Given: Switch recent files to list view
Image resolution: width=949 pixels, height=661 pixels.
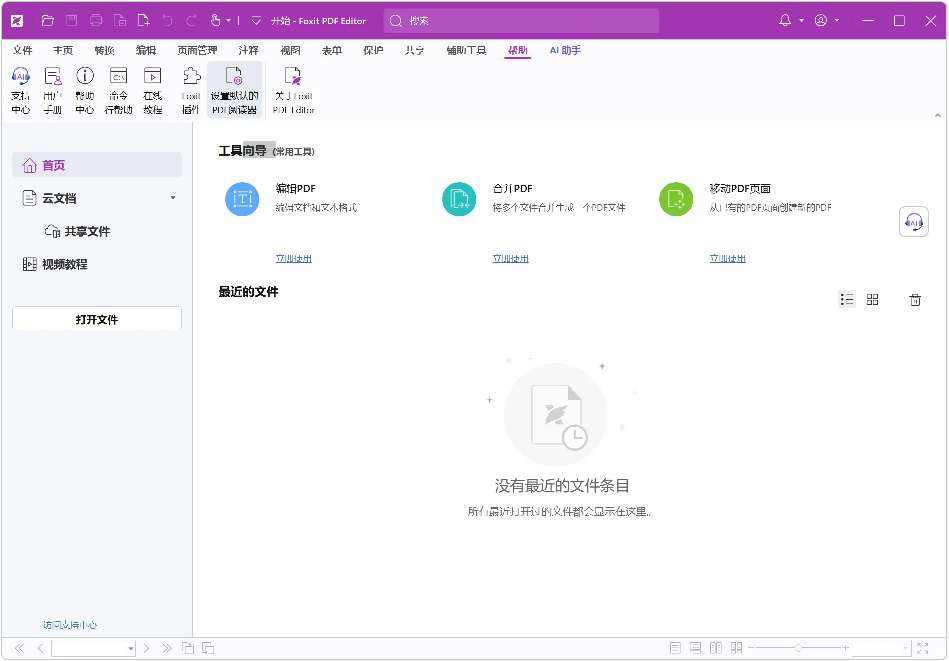Looking at the screenshot, I should pos(847,300).
